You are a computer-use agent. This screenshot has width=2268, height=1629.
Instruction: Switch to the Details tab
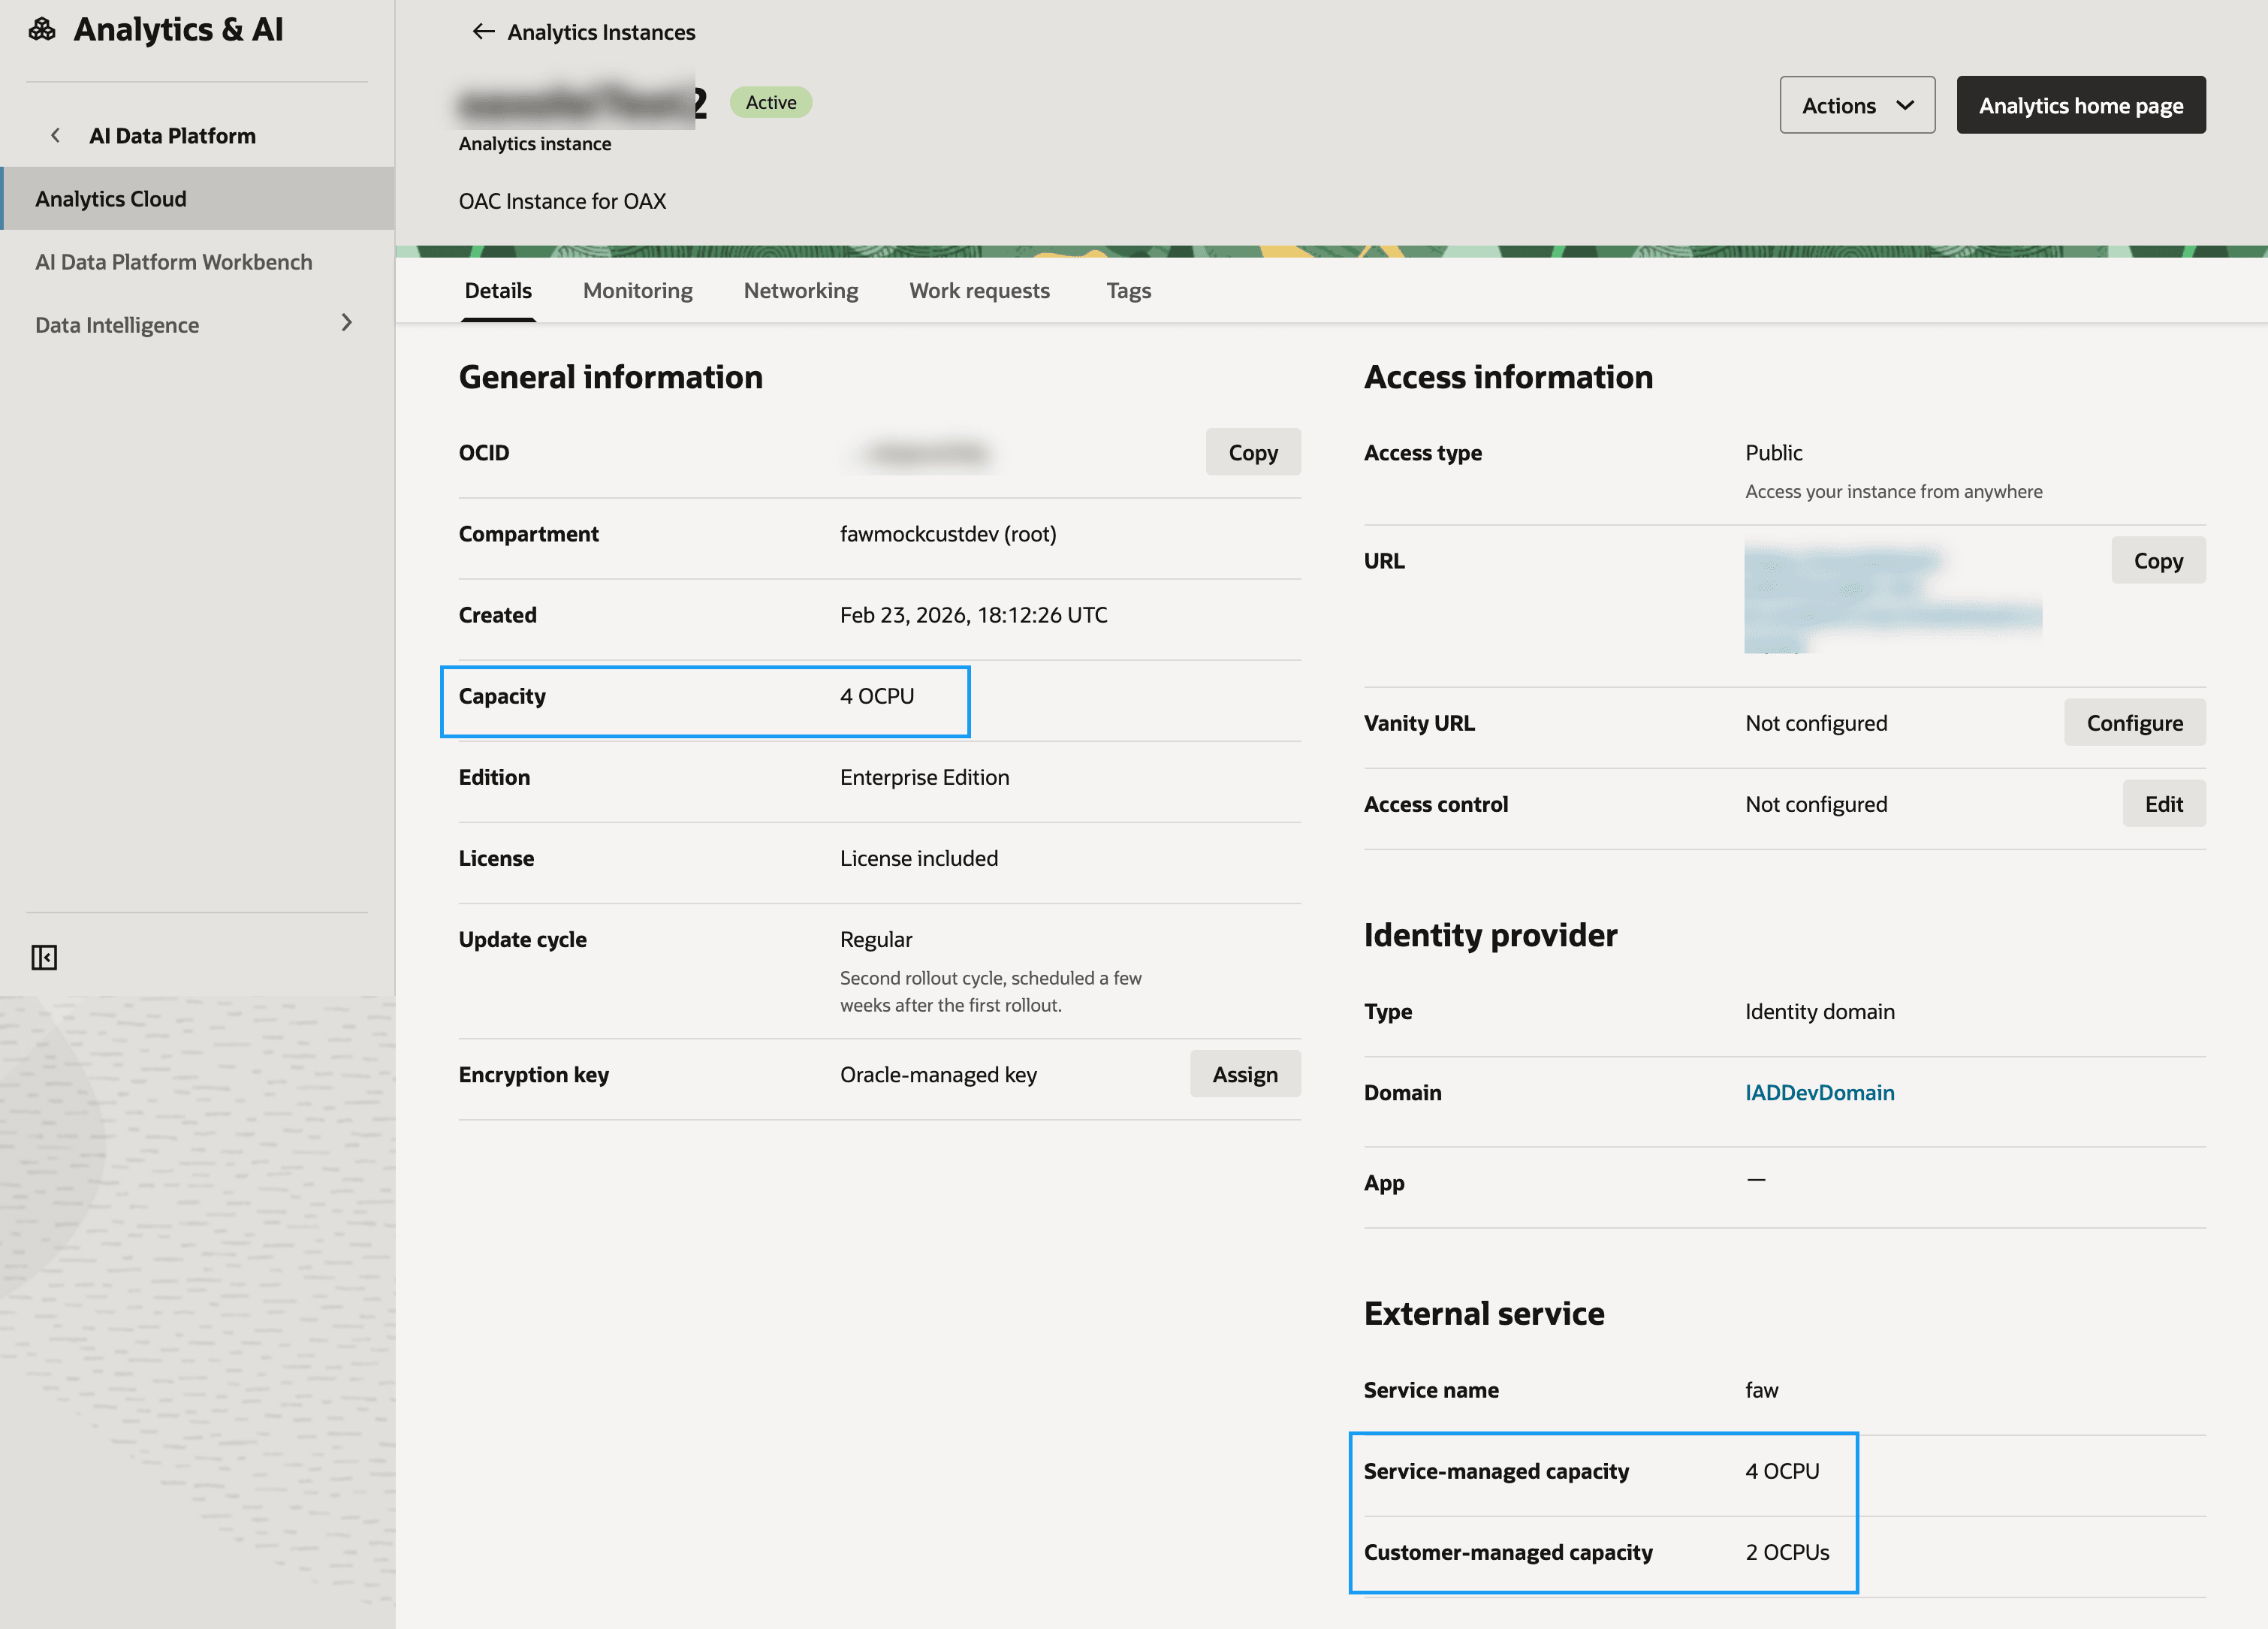pos(498,290)
